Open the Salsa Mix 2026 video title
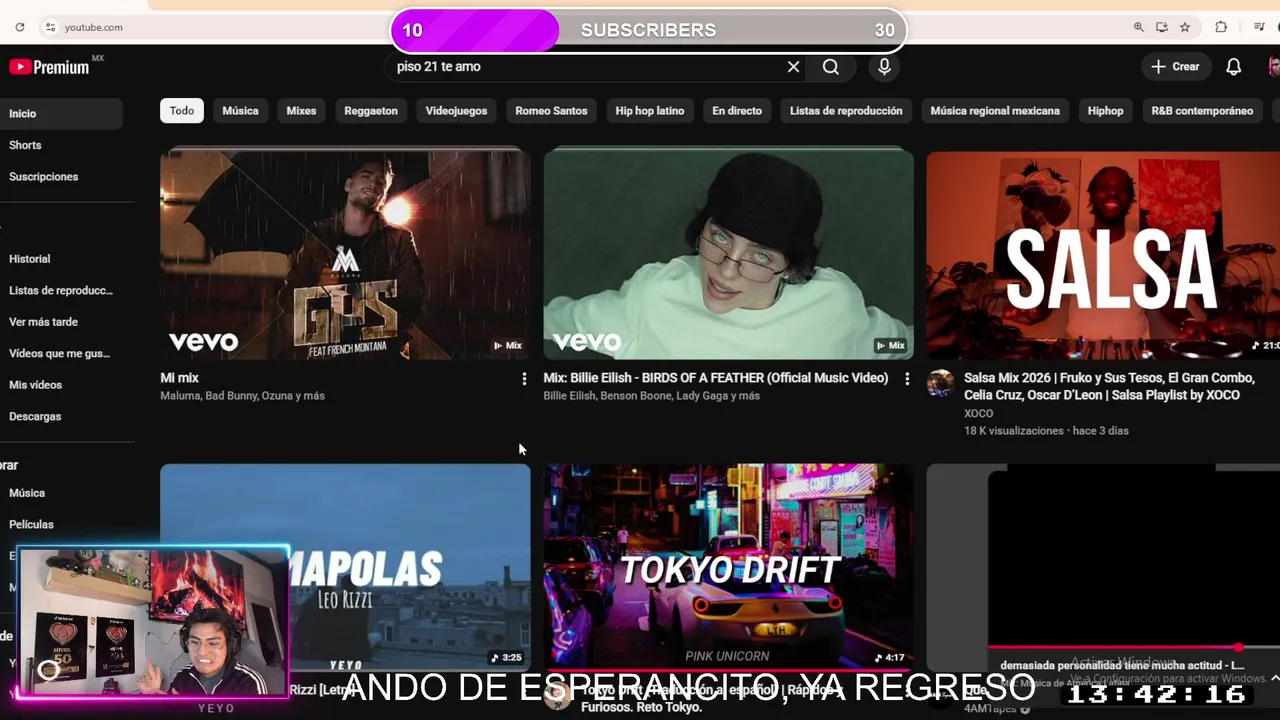This screenshot has height=720, width=1280. tap(1110, 386)
